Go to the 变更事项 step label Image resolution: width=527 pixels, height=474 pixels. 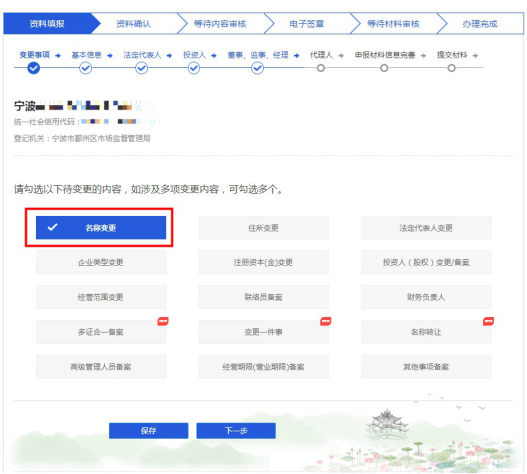point(35,55)
